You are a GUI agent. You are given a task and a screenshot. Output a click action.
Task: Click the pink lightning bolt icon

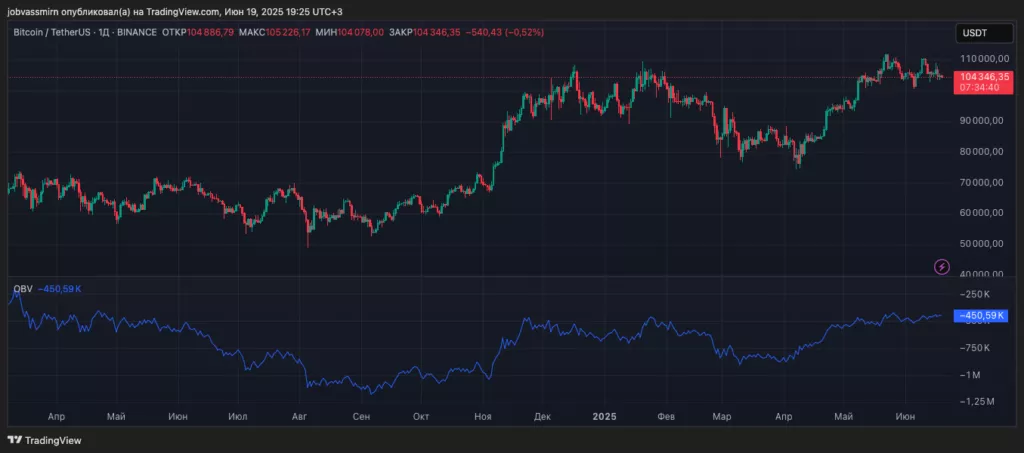[x=941, y=266]
